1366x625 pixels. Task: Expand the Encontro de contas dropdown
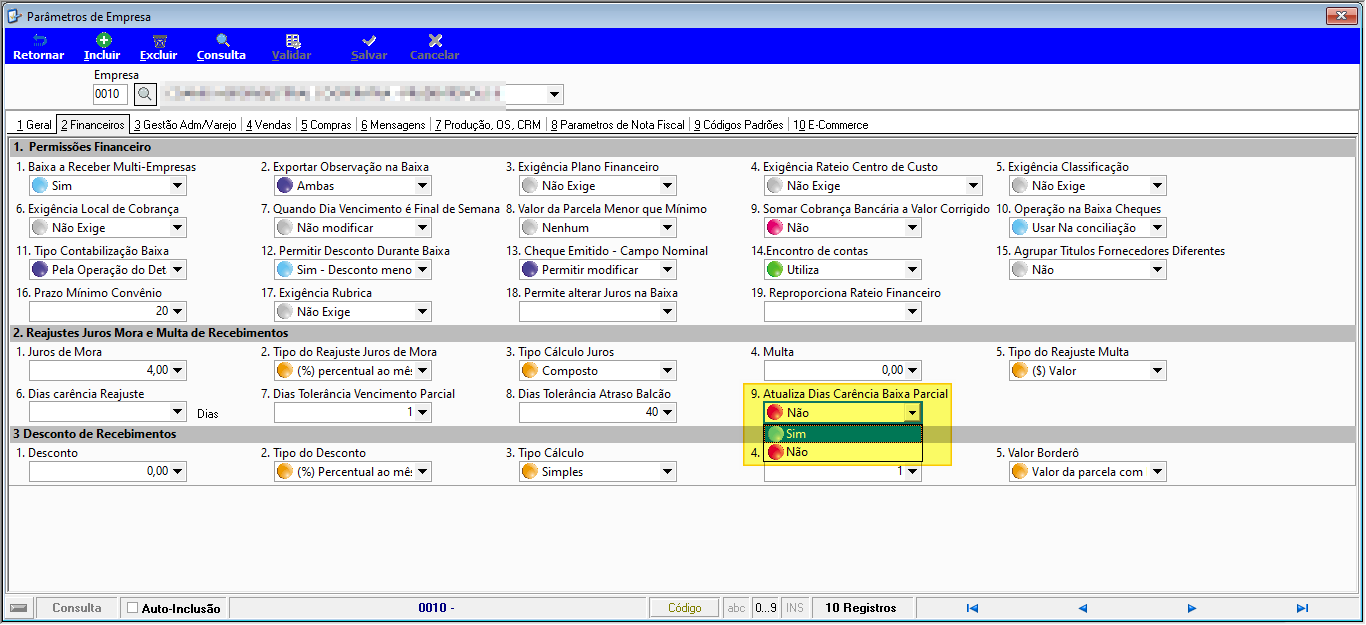[x=911, y=270]
